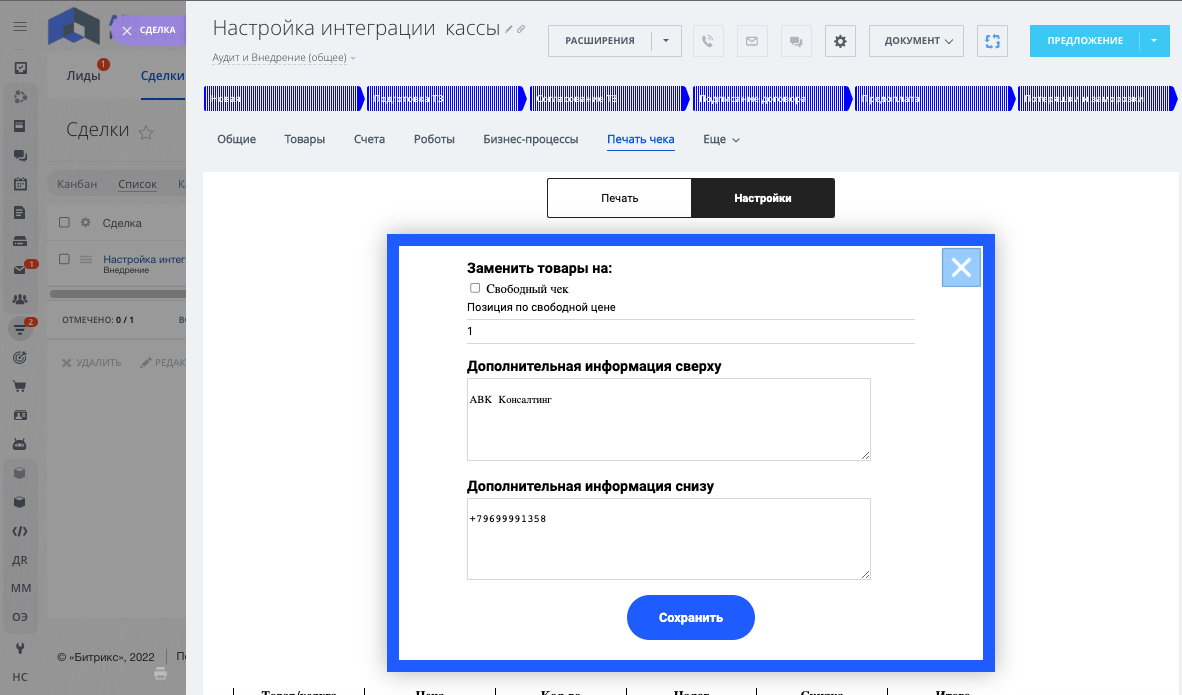Image resolution: width=1182 pixels, height=695 pixels.
Task: Switch to the Бизнес-процессы tab
Action: [531, 139]
